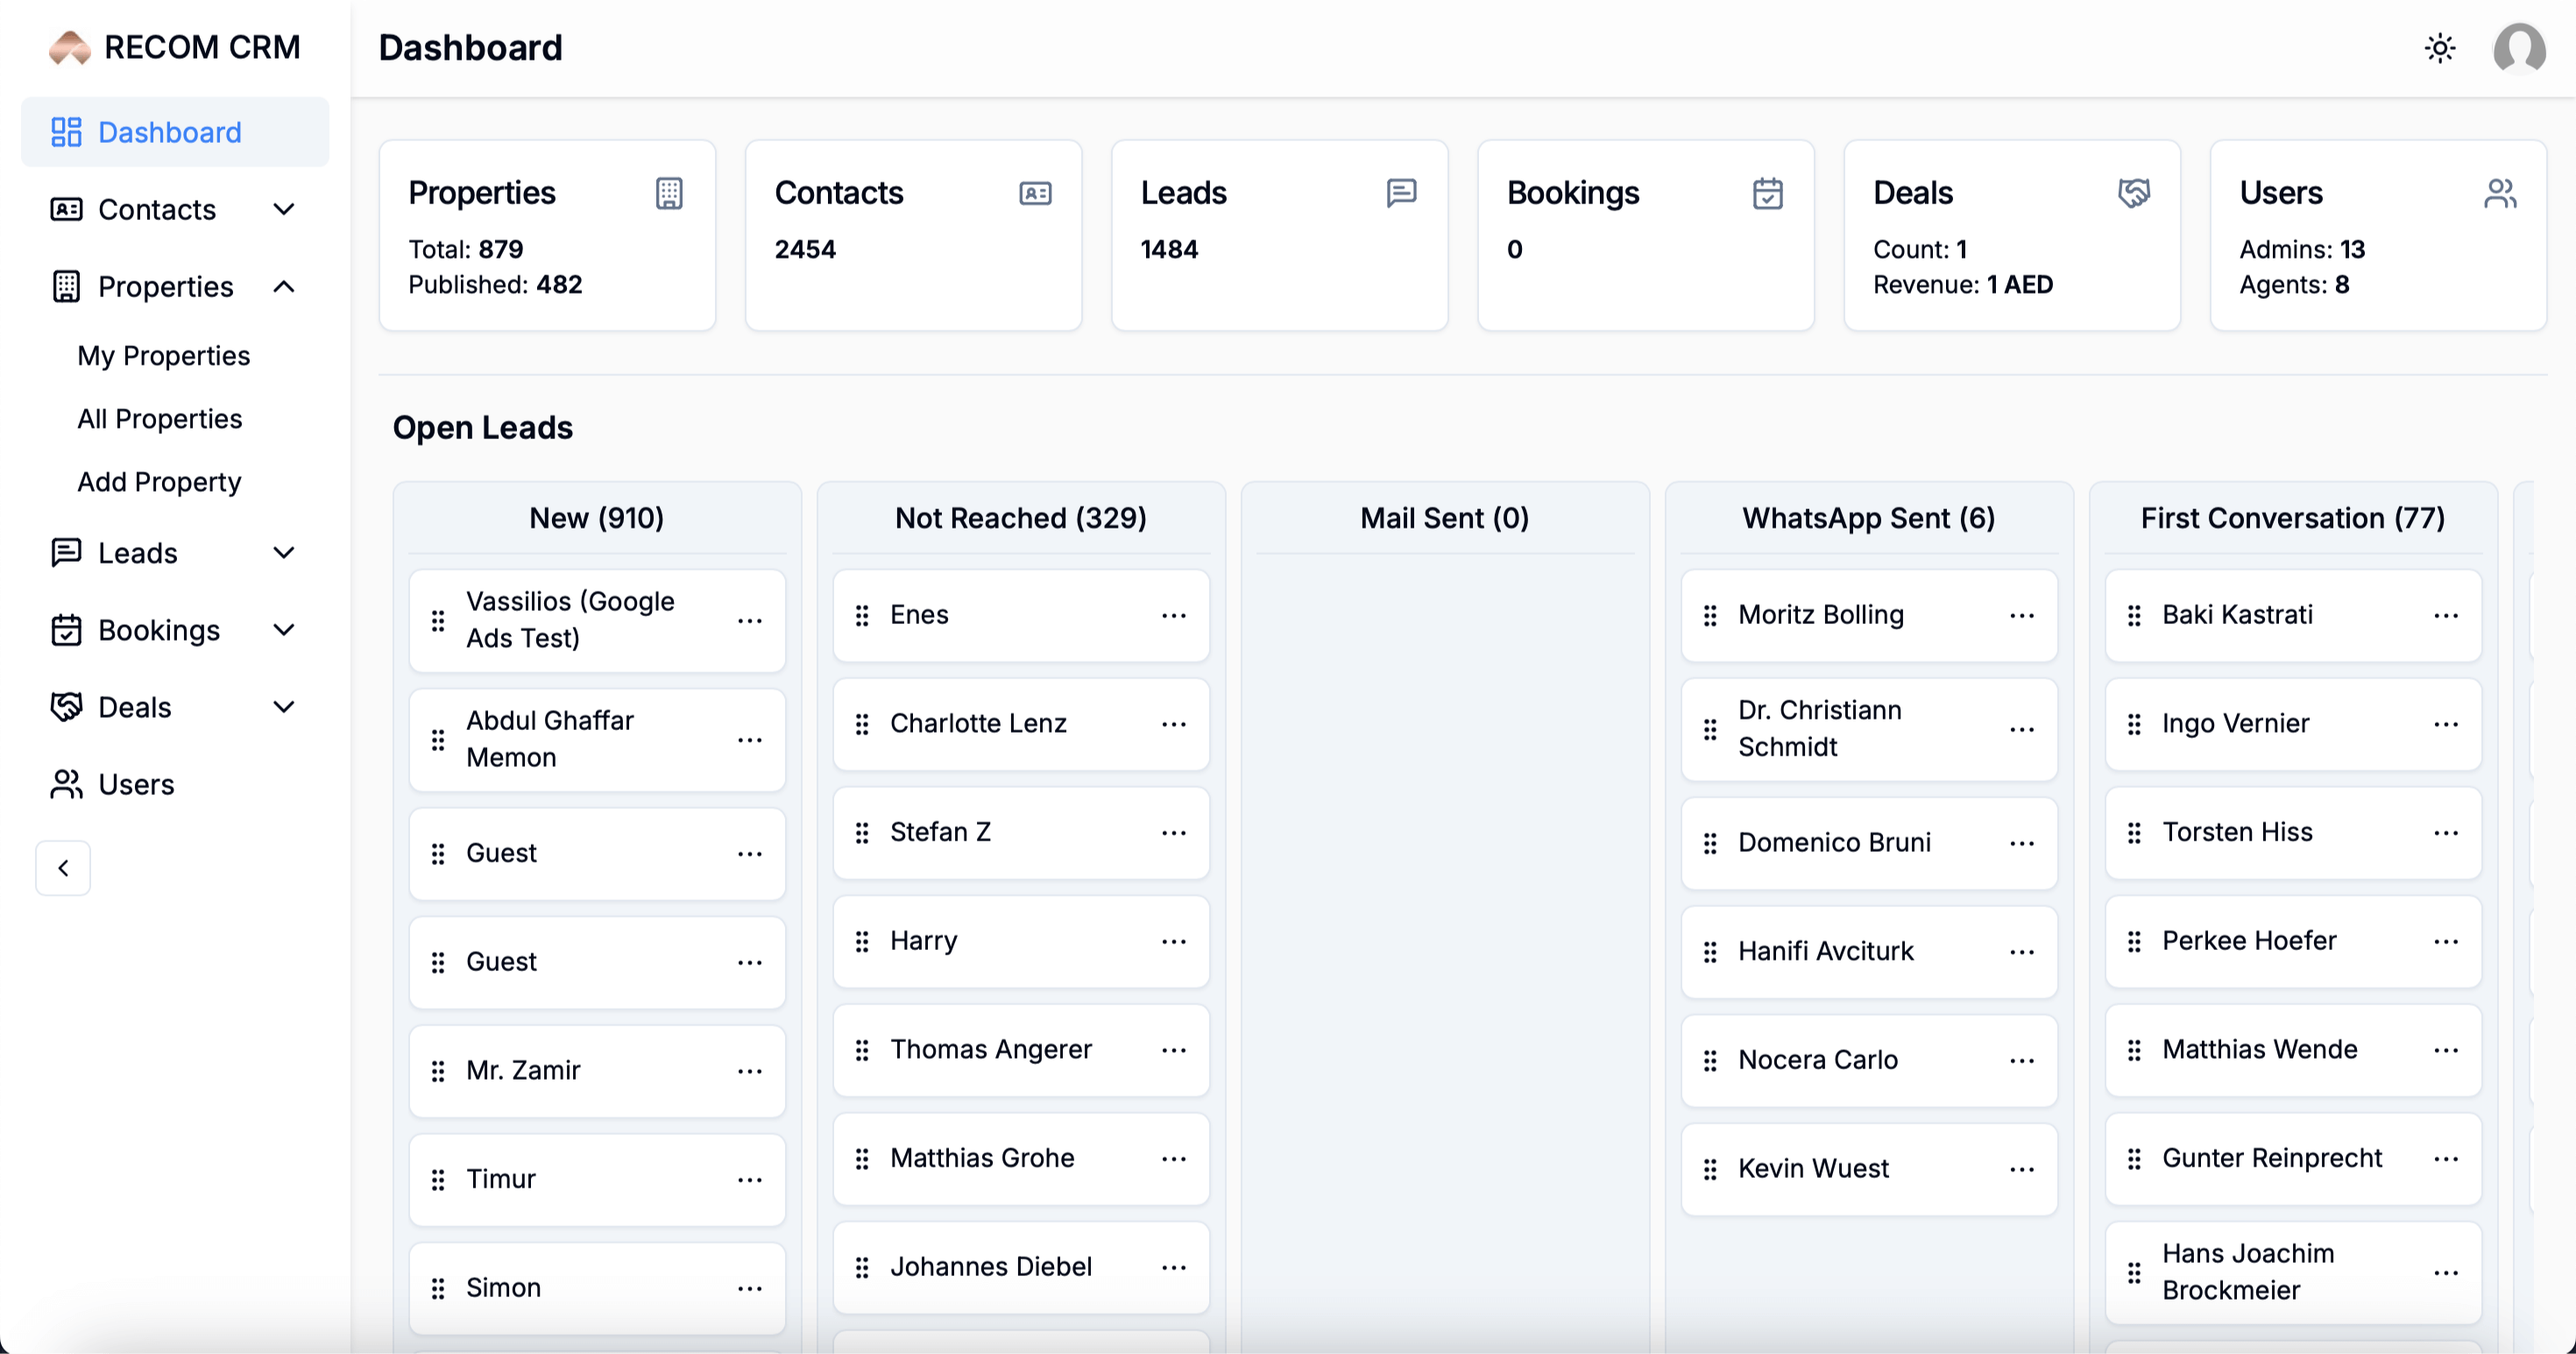Grab drag handle on Moritz Bolling card
The height and width of the screenshot is (1354, 2576).
point(1710,615)
